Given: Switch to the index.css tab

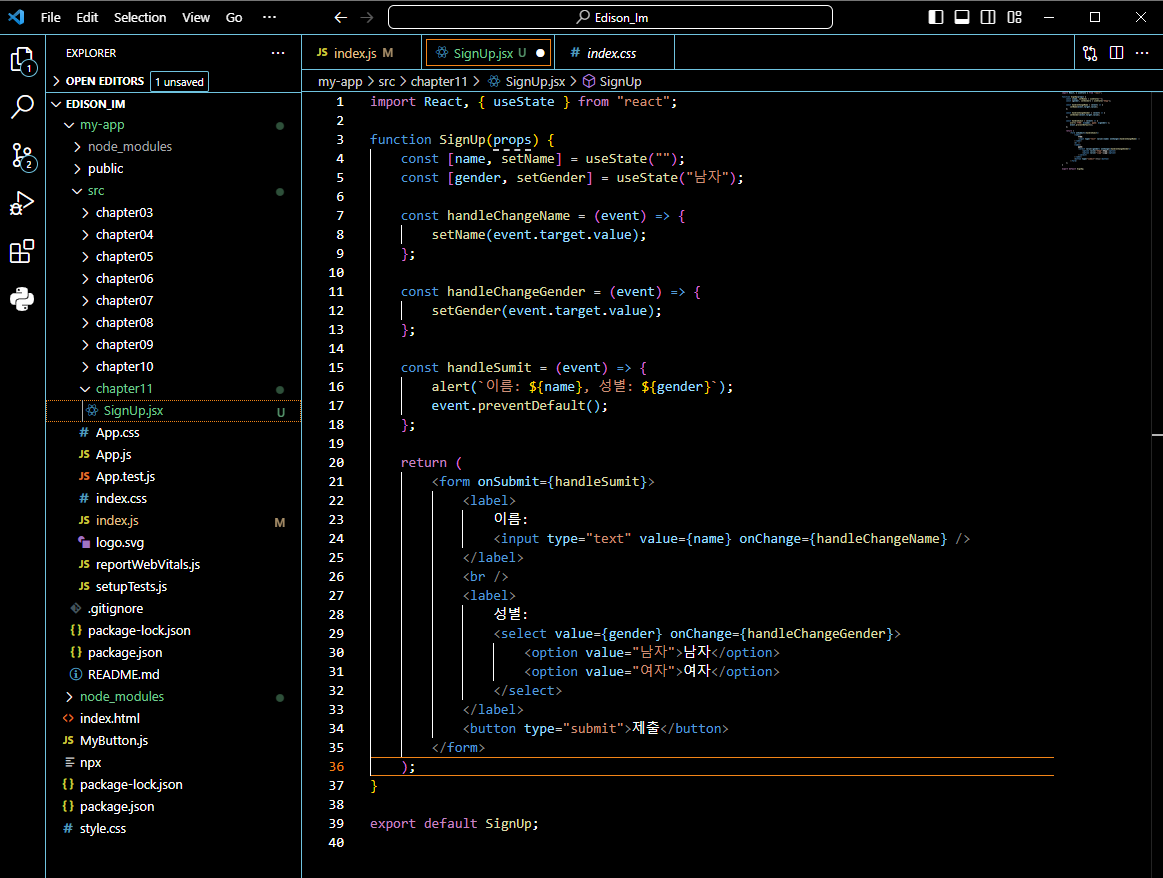Looking at the screenshot, I should tap(610, 53).
